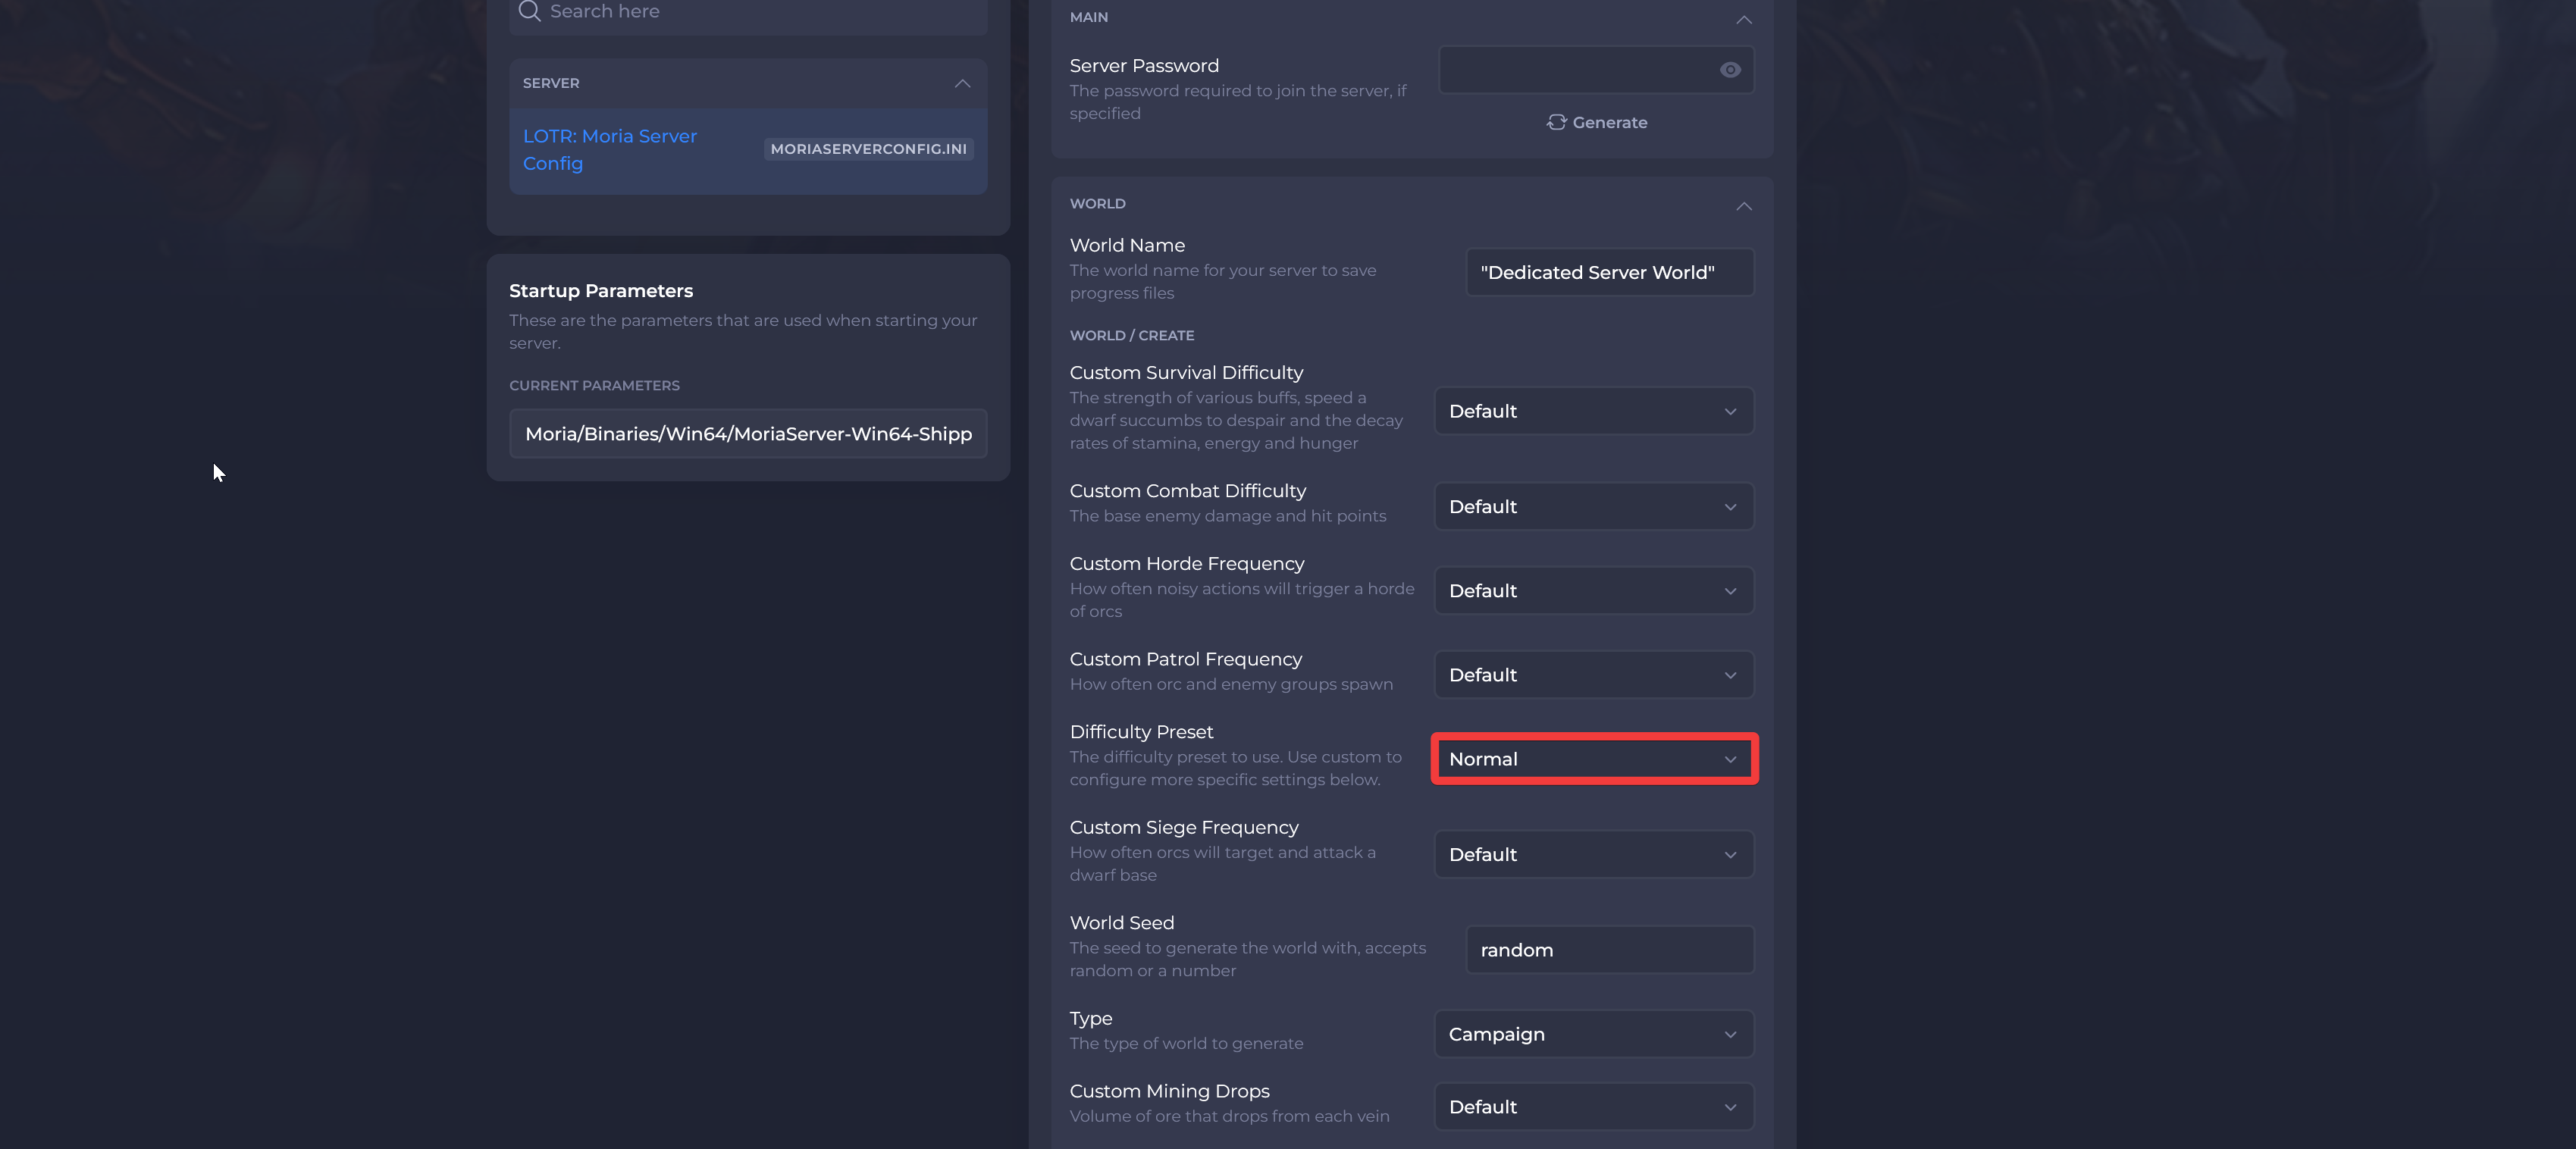The width and height of the screenshot is (2576, 1149).
Task: Open the Type Campaign dropdown
Action: click(1594, 1034)
